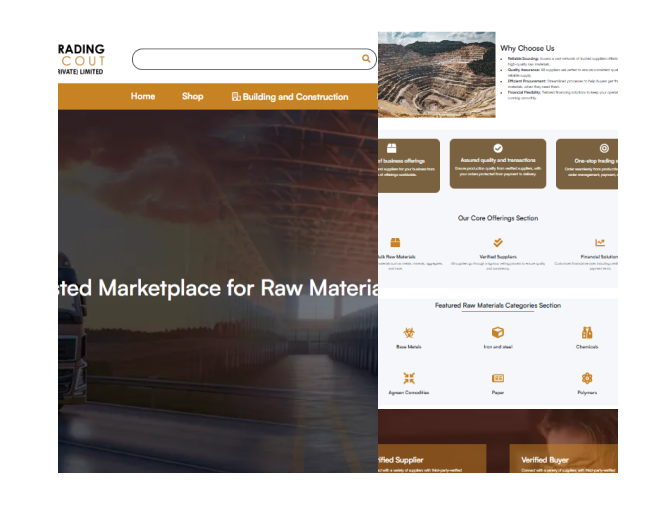The image size is (659, 513).
Task: Click the Bulk Raw Materials box icon
Action: tap(395, 243)
